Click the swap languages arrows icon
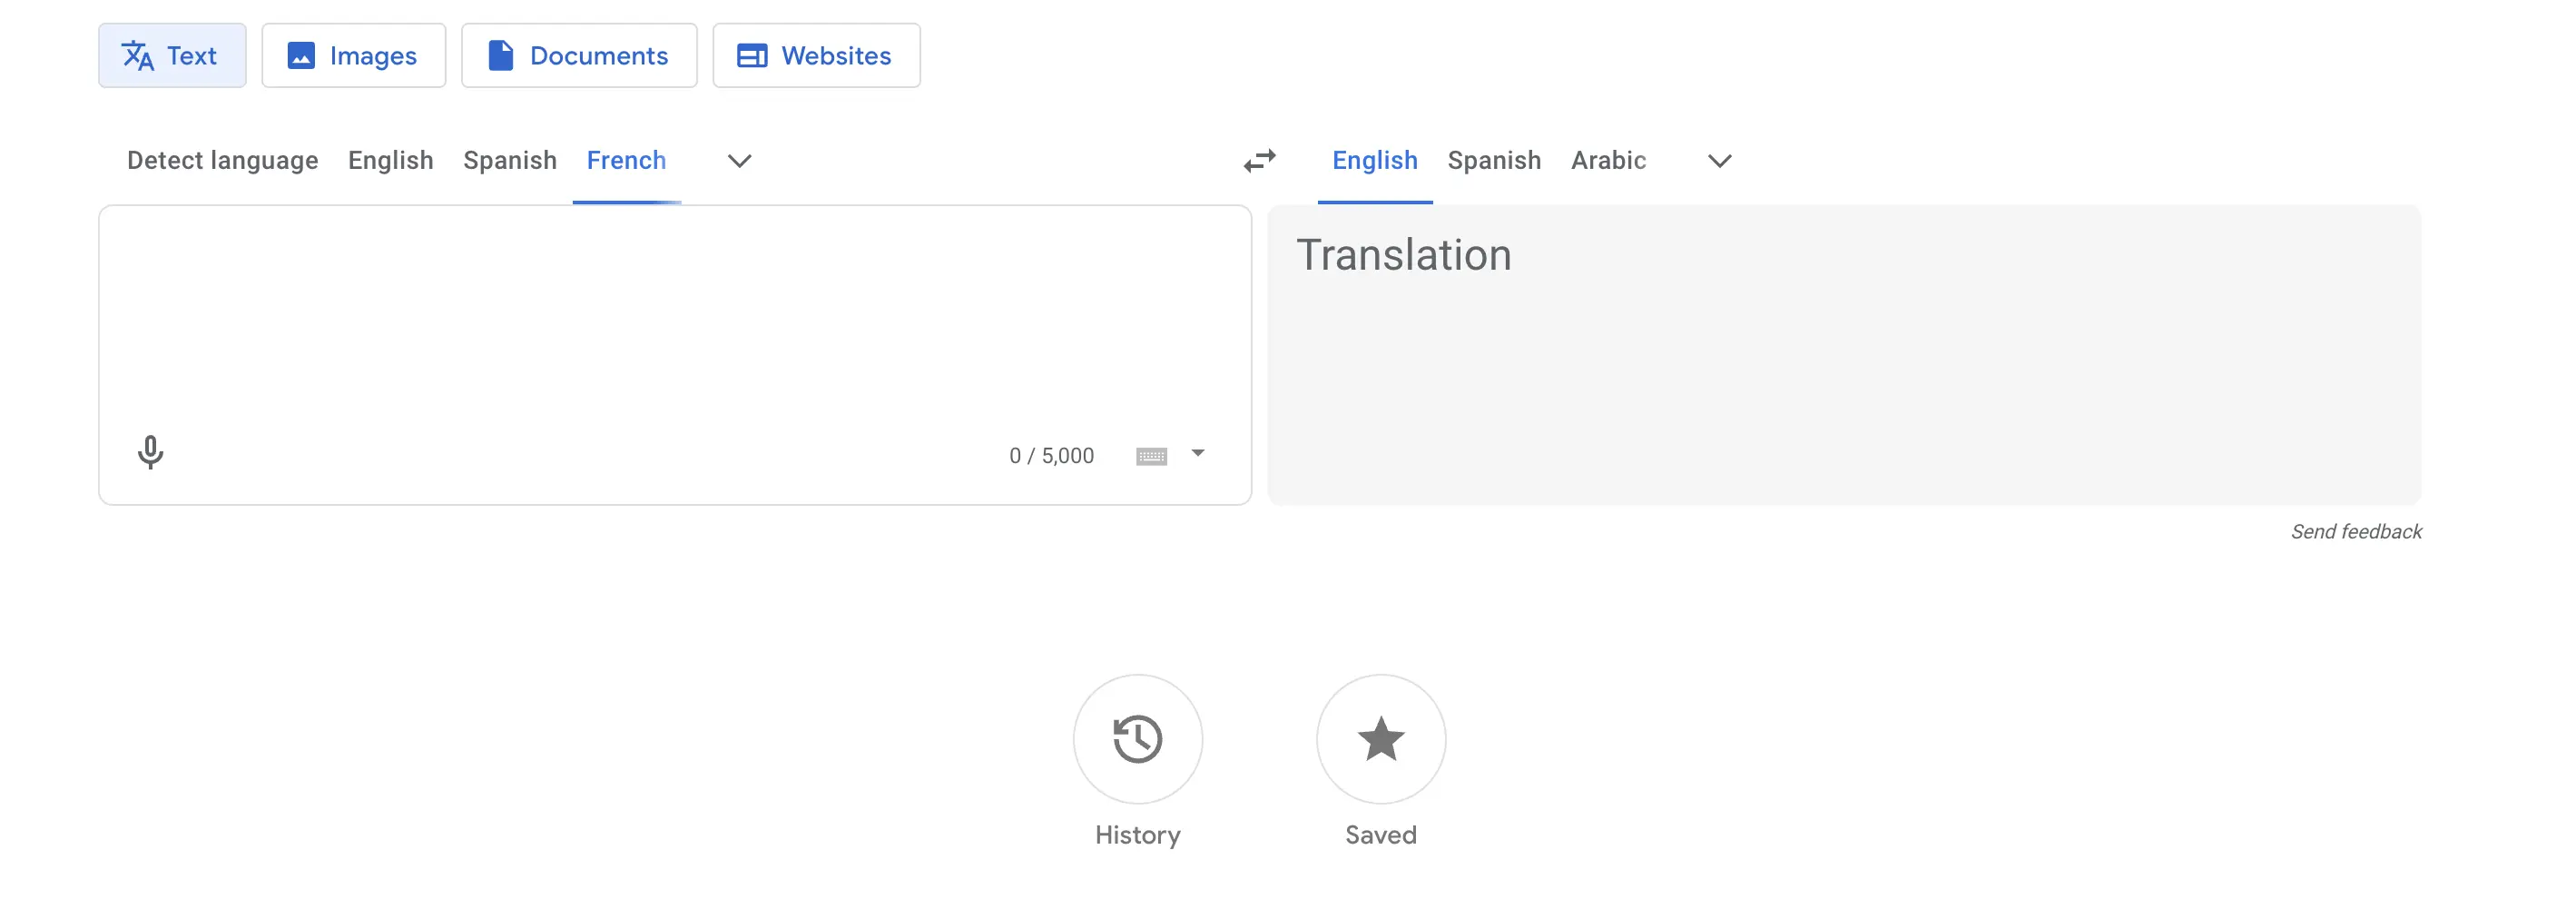The image size is (2576, 909). point(1259,160)
